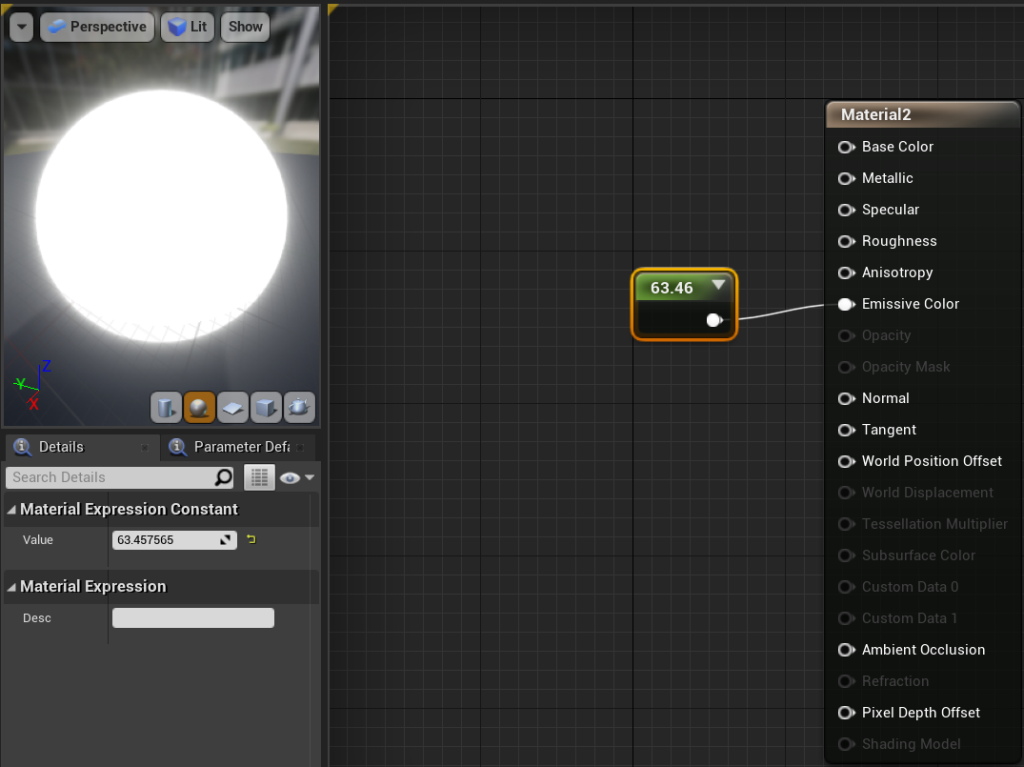The image size is (1024, 767).
Task: Open the Lit view mode button
Action: pos(188,27)
